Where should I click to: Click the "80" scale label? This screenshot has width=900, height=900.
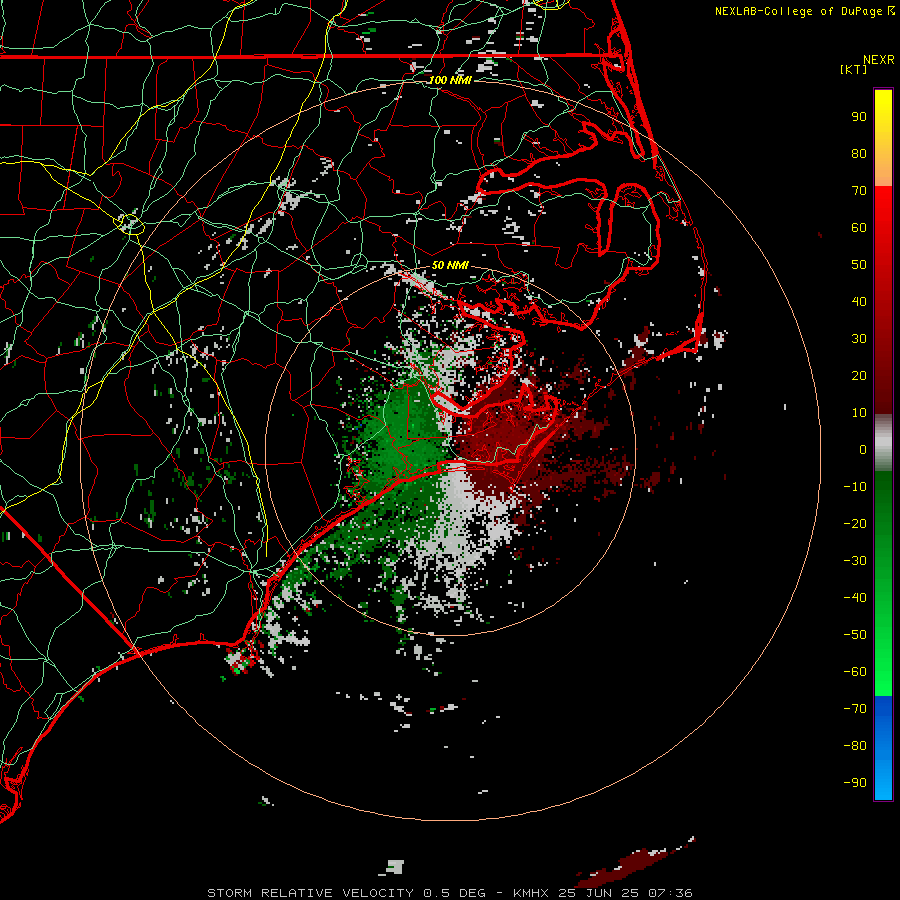coord(859,153)
